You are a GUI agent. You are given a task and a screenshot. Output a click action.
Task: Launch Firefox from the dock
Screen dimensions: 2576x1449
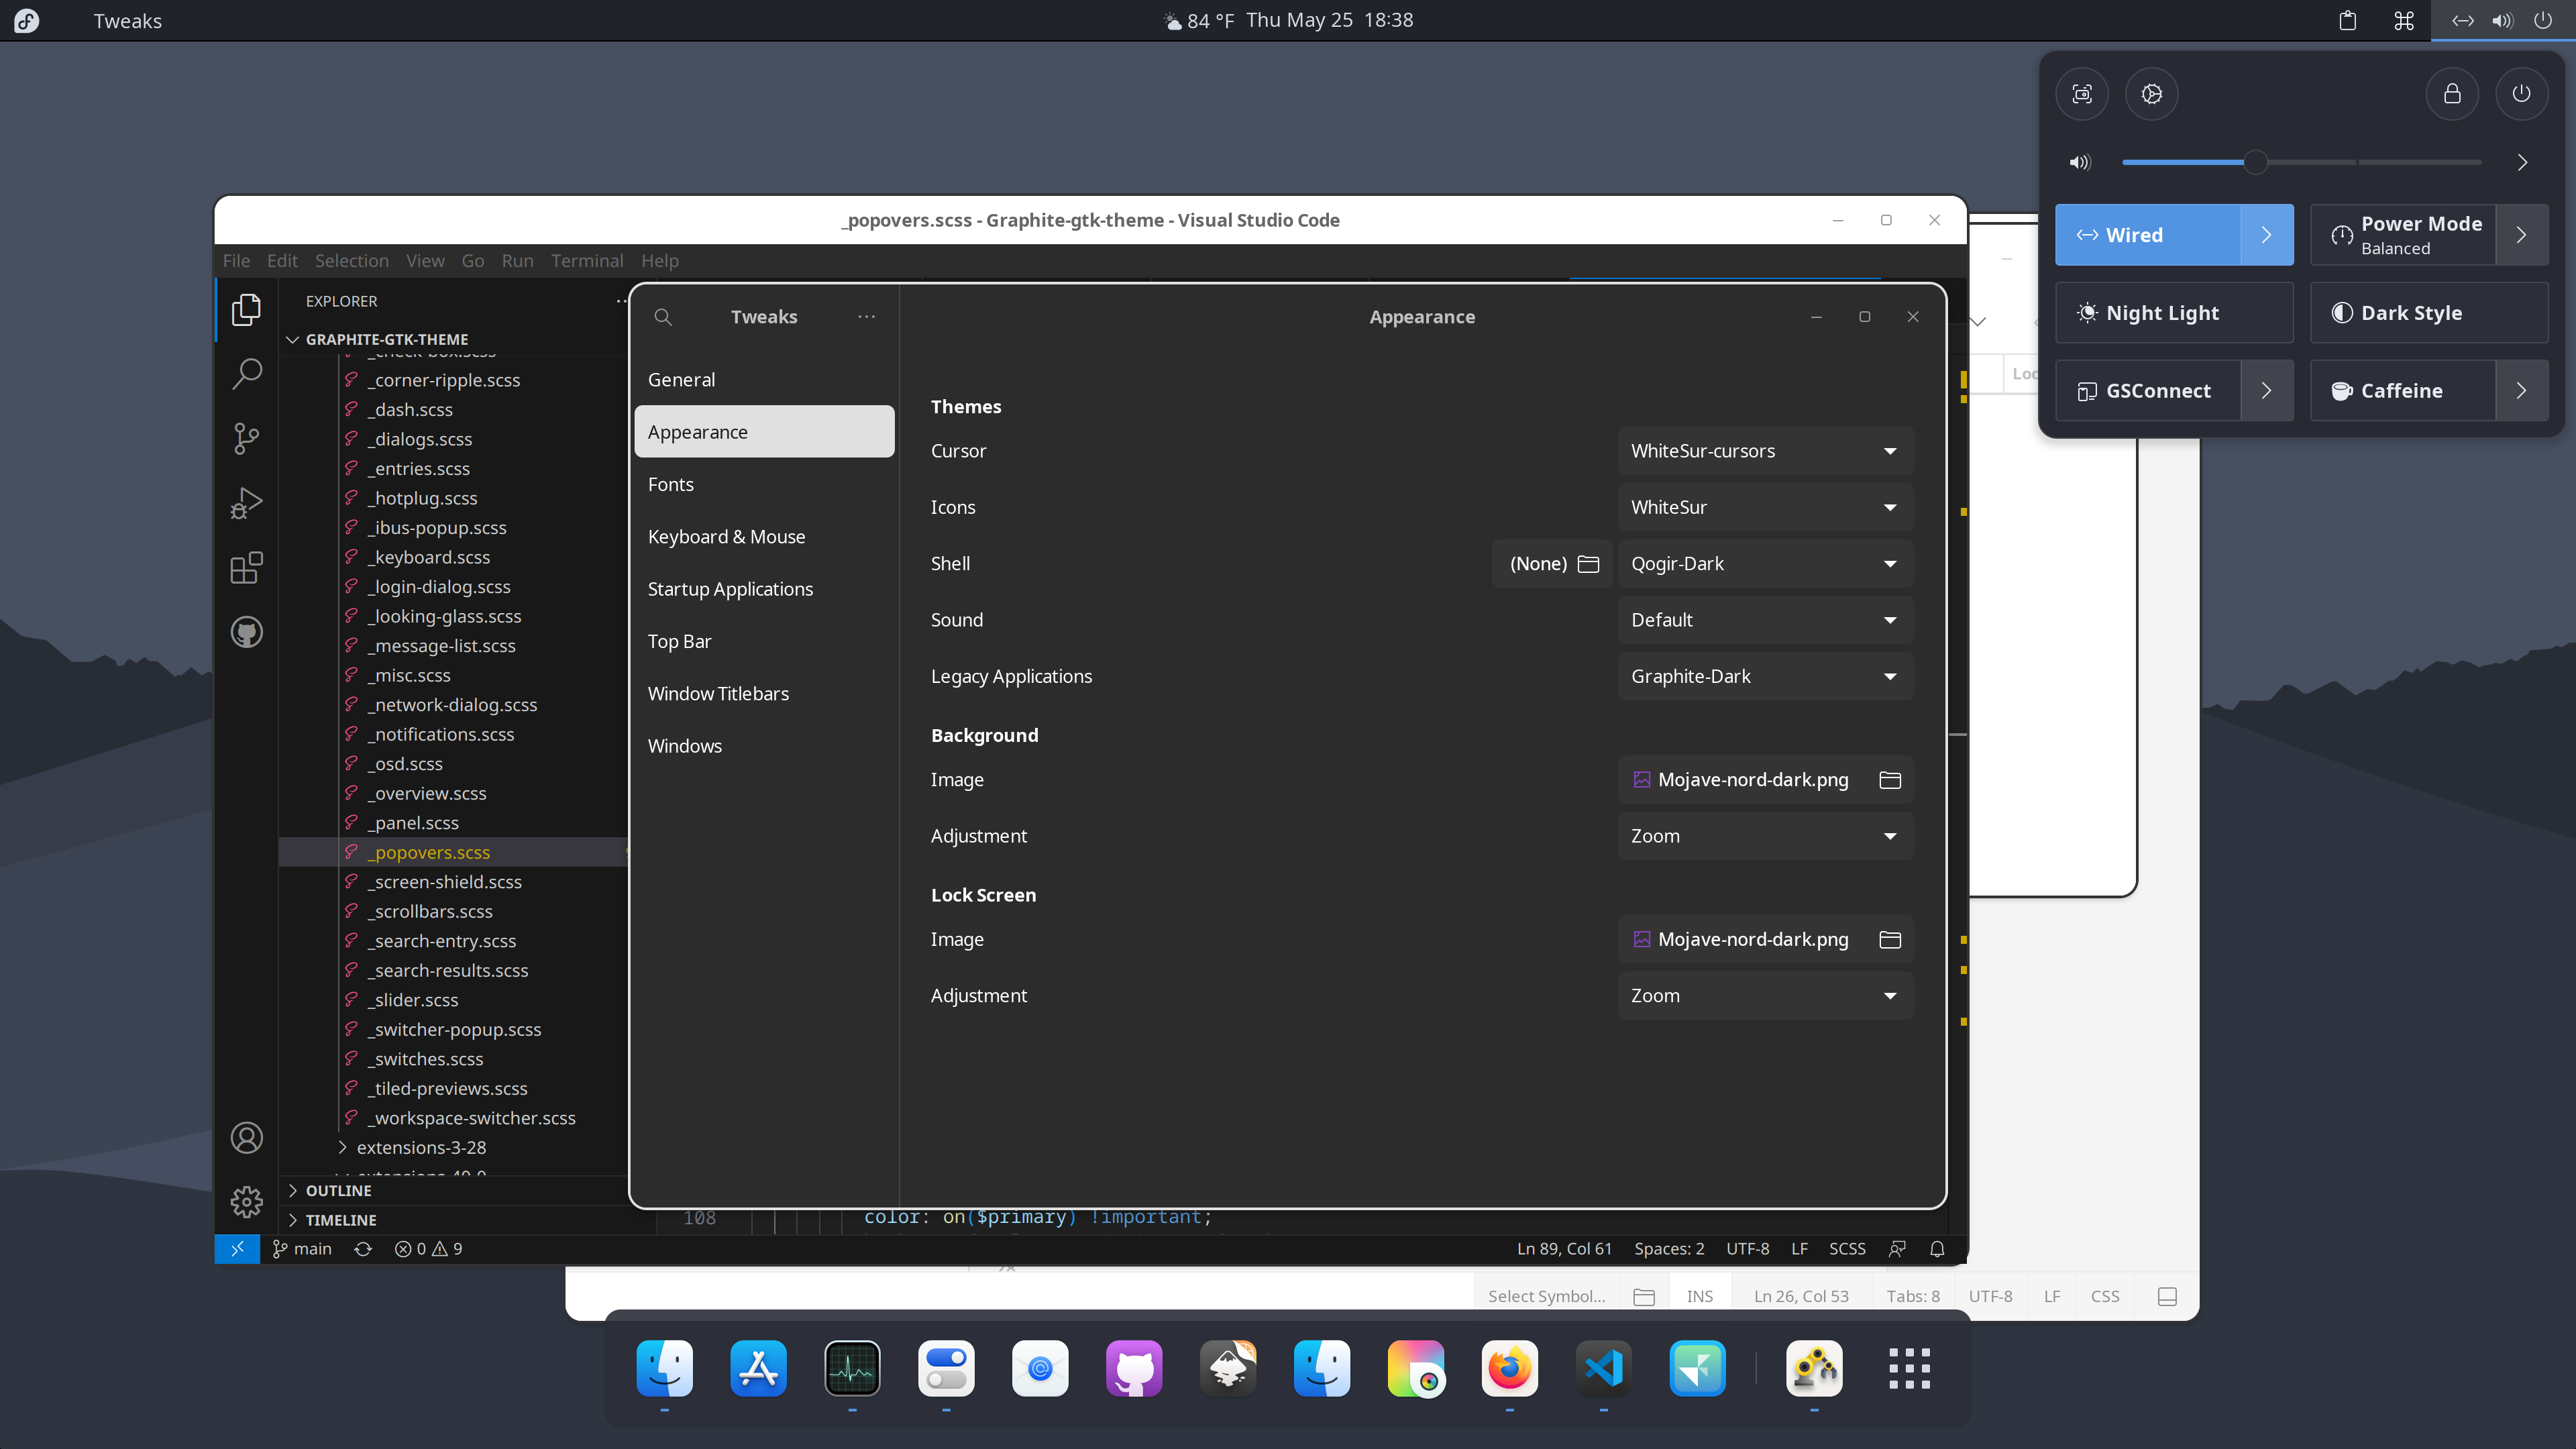pos(1509,1368)
